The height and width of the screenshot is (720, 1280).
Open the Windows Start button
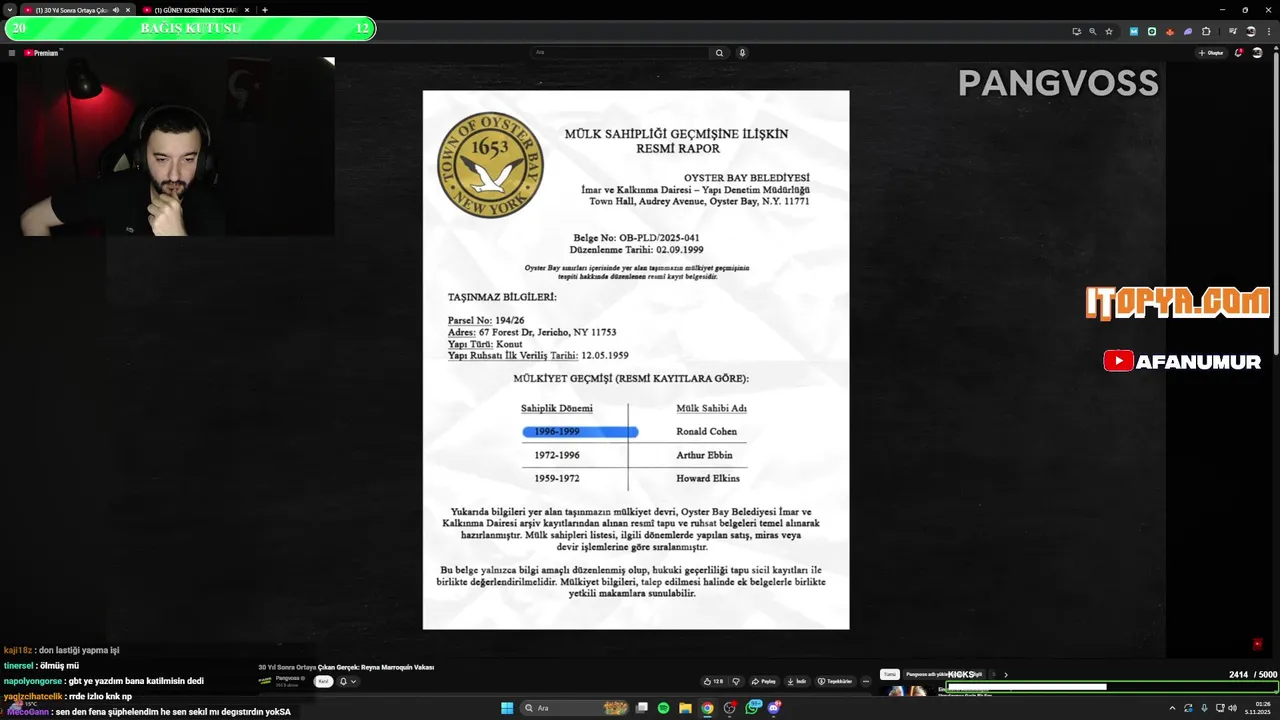pos(507,708)
